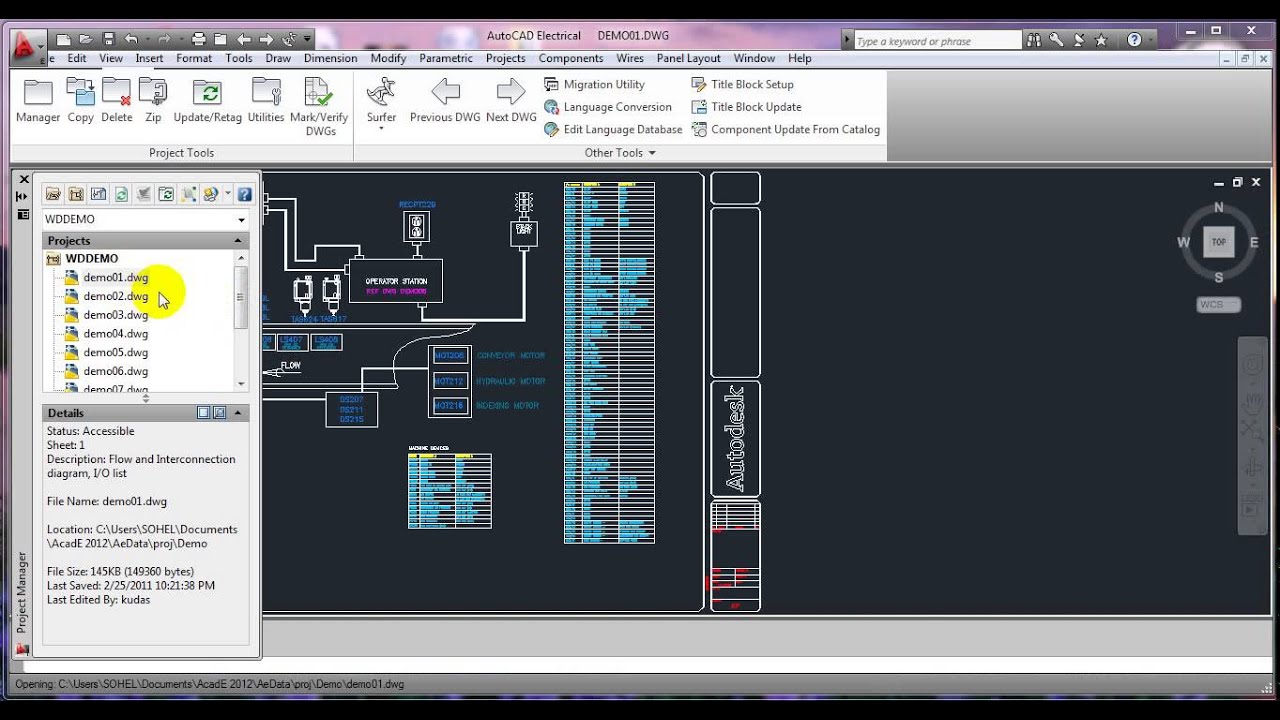Open the Edit menu
The width and height of the screenshot is (1280, 720).
77,59
